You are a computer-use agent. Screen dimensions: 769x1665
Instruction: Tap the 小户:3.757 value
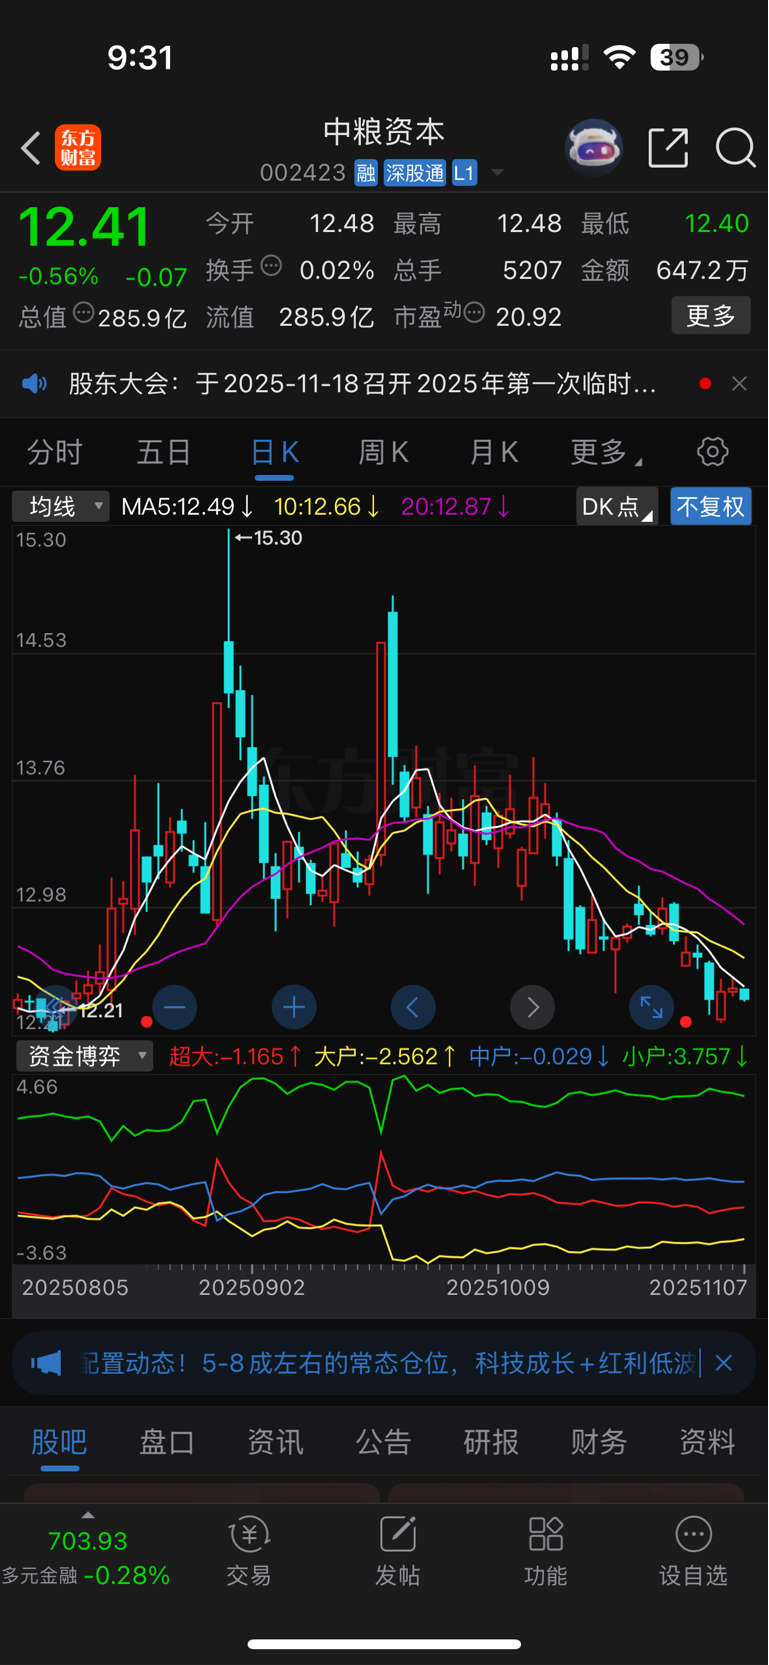(685, 1056)
